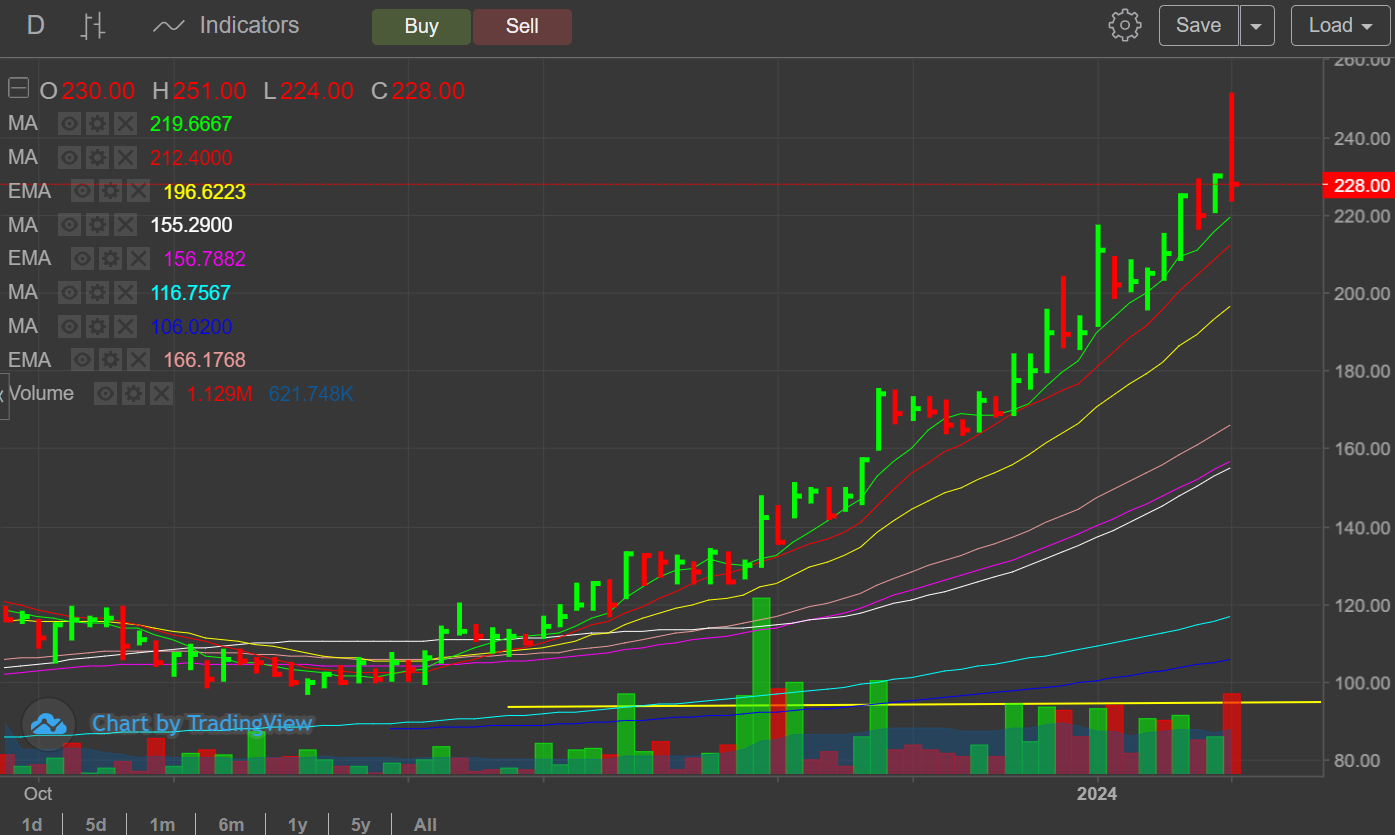Click the Oct date axis label
The height and width of the screenshot is (835, 1395).
(38, 794)
